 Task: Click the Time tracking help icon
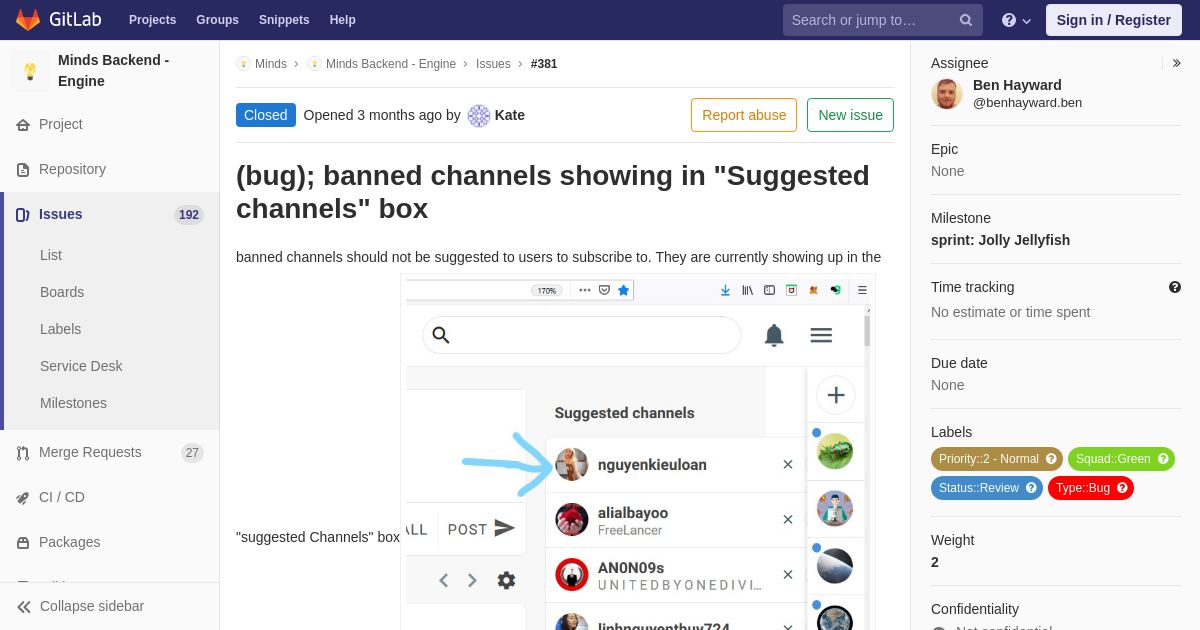pos(1175,287)
